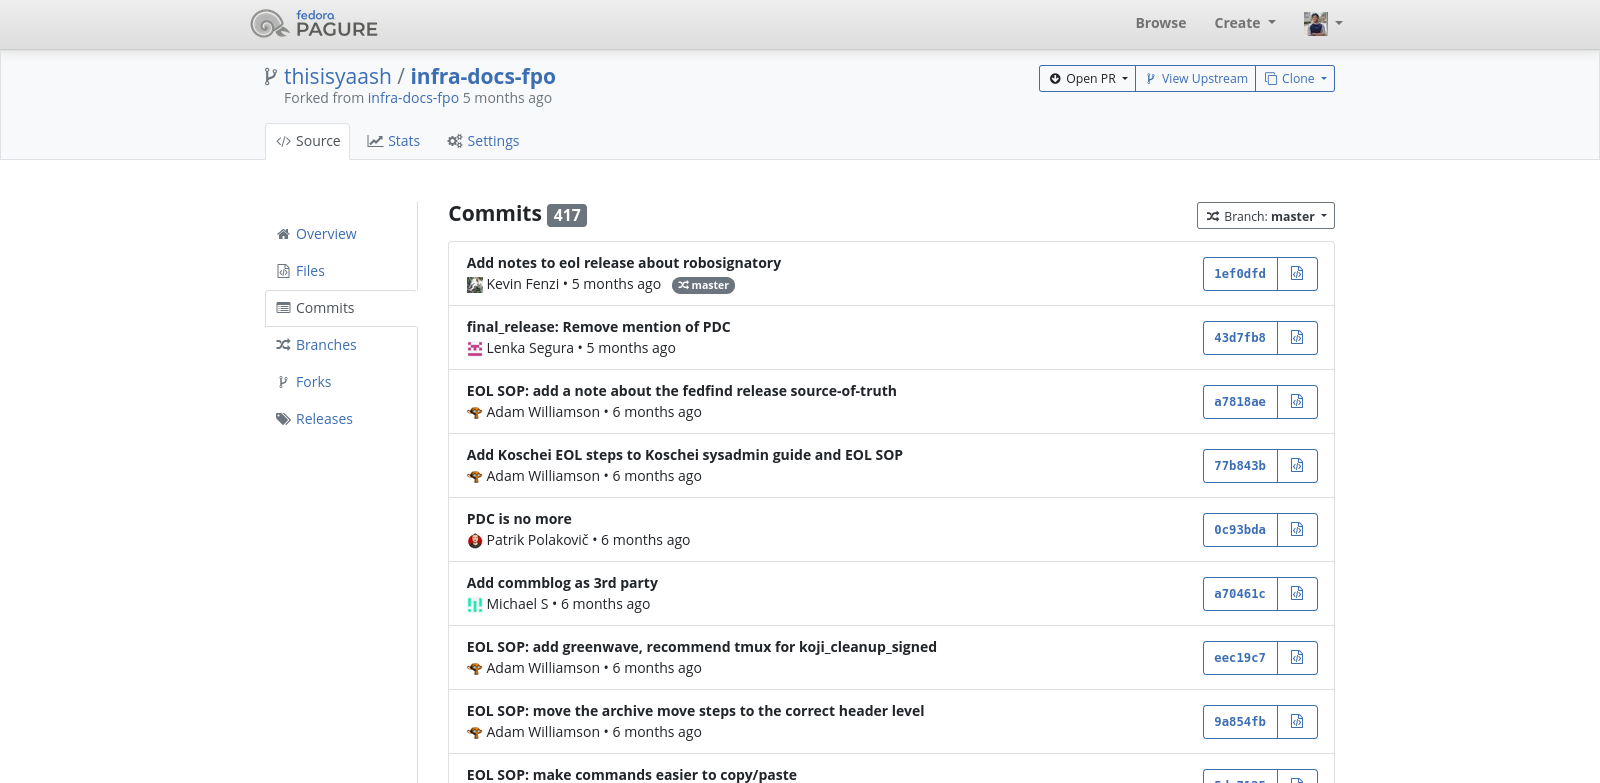
Task: Switch to the Source tab
Action: coord(308,141)
